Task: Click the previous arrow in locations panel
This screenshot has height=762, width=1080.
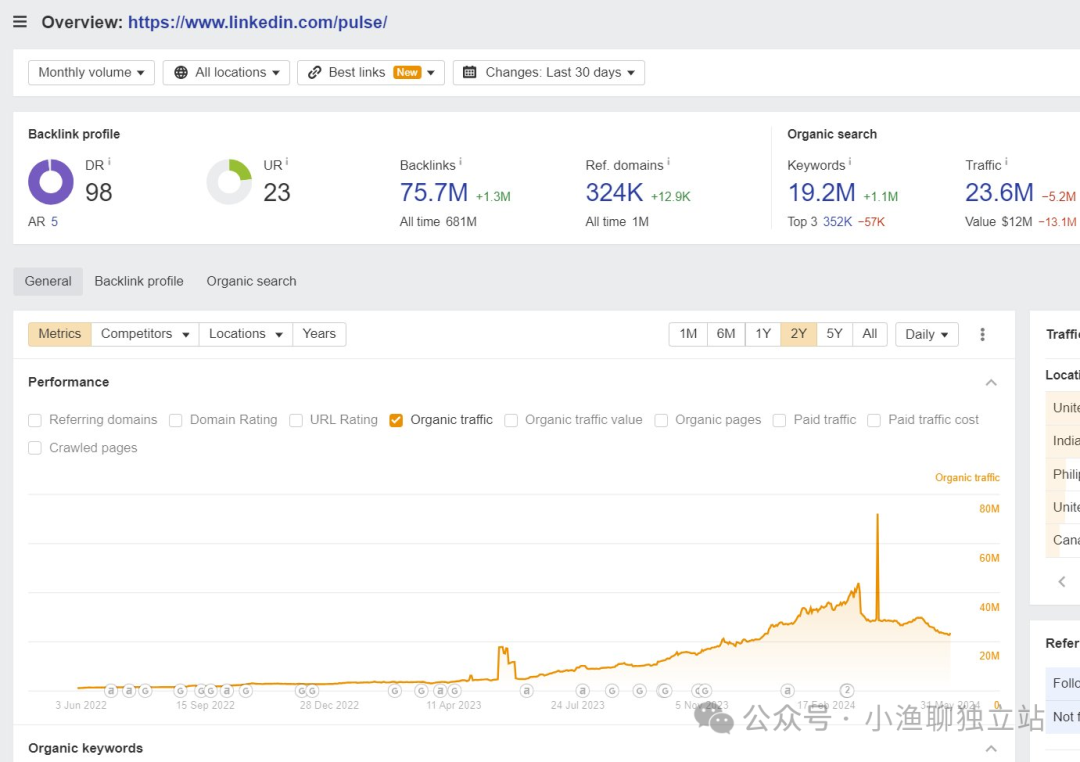Action: [1062, 581]
